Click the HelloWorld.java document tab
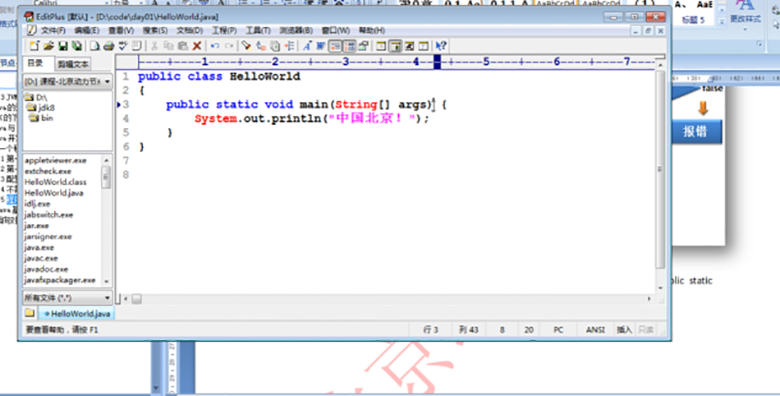 click(x=77, y=313)
